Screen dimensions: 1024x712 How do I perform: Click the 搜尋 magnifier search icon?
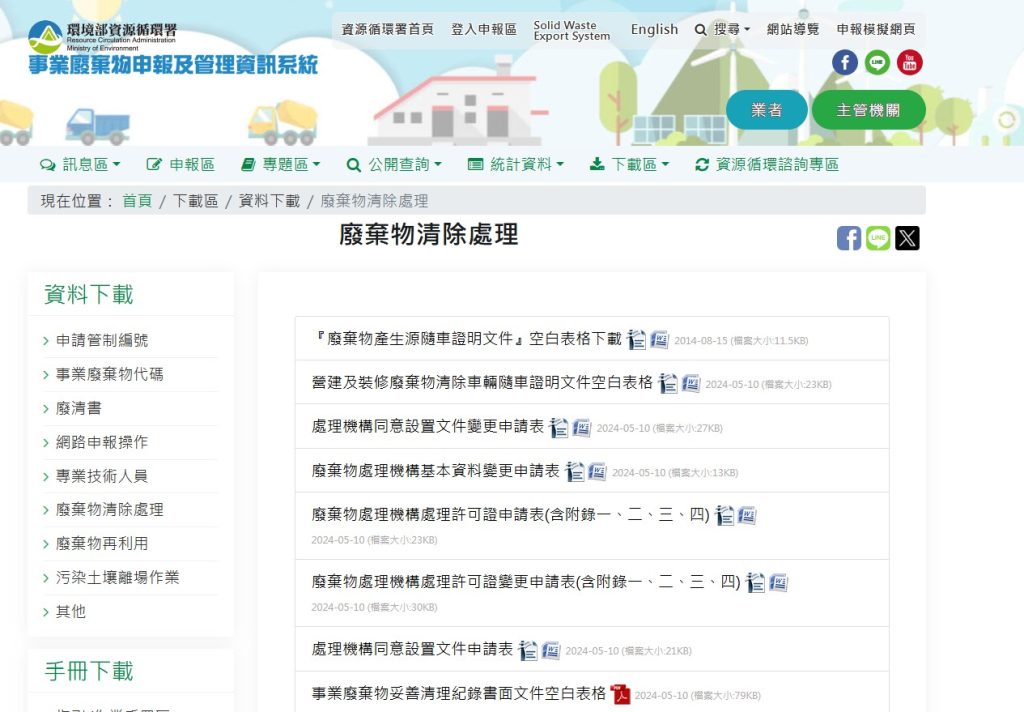tap(703, 29)
